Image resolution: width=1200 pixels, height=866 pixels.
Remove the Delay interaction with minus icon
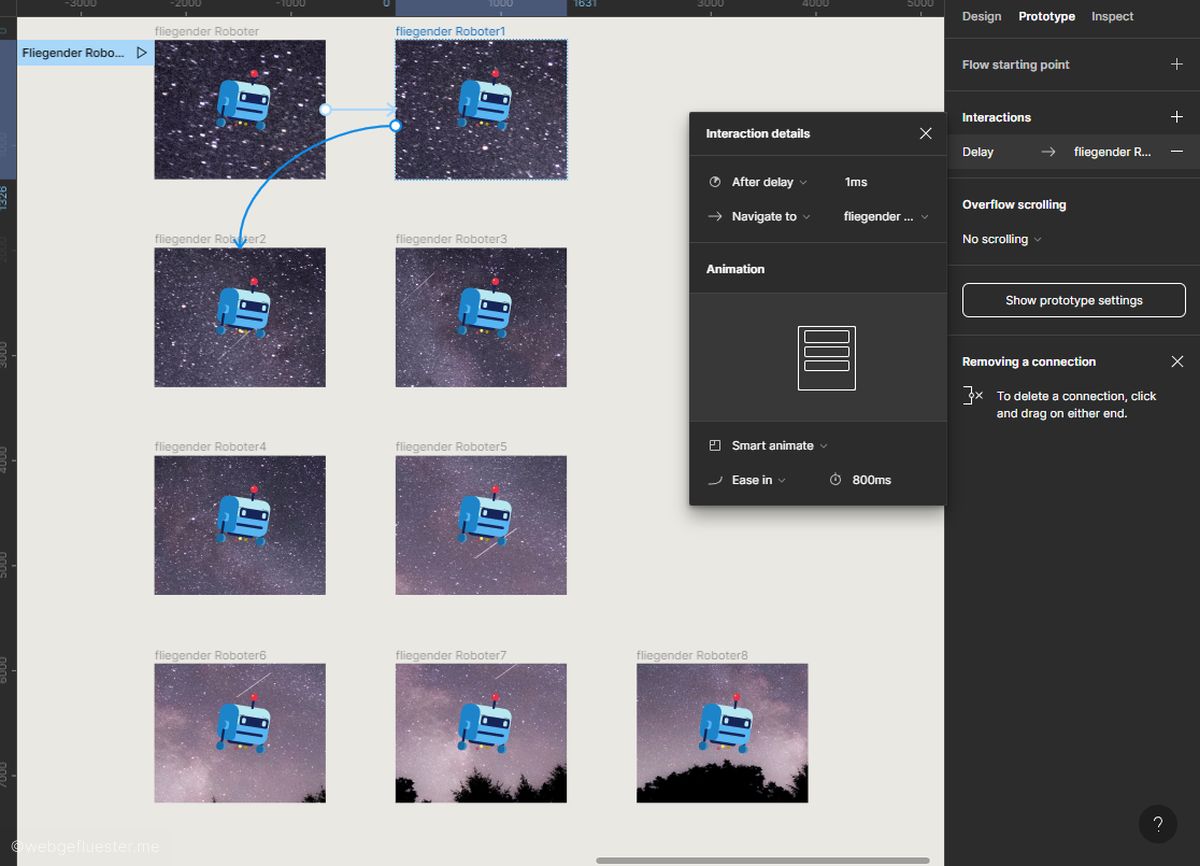(x=1176, y=152)
